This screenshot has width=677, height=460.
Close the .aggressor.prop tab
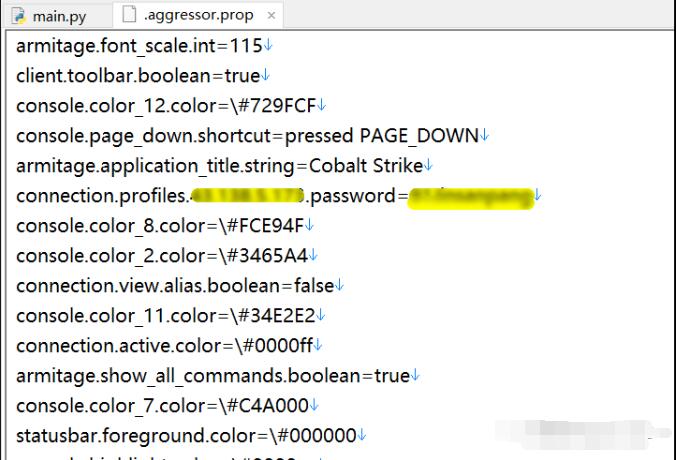click(271, 16)
